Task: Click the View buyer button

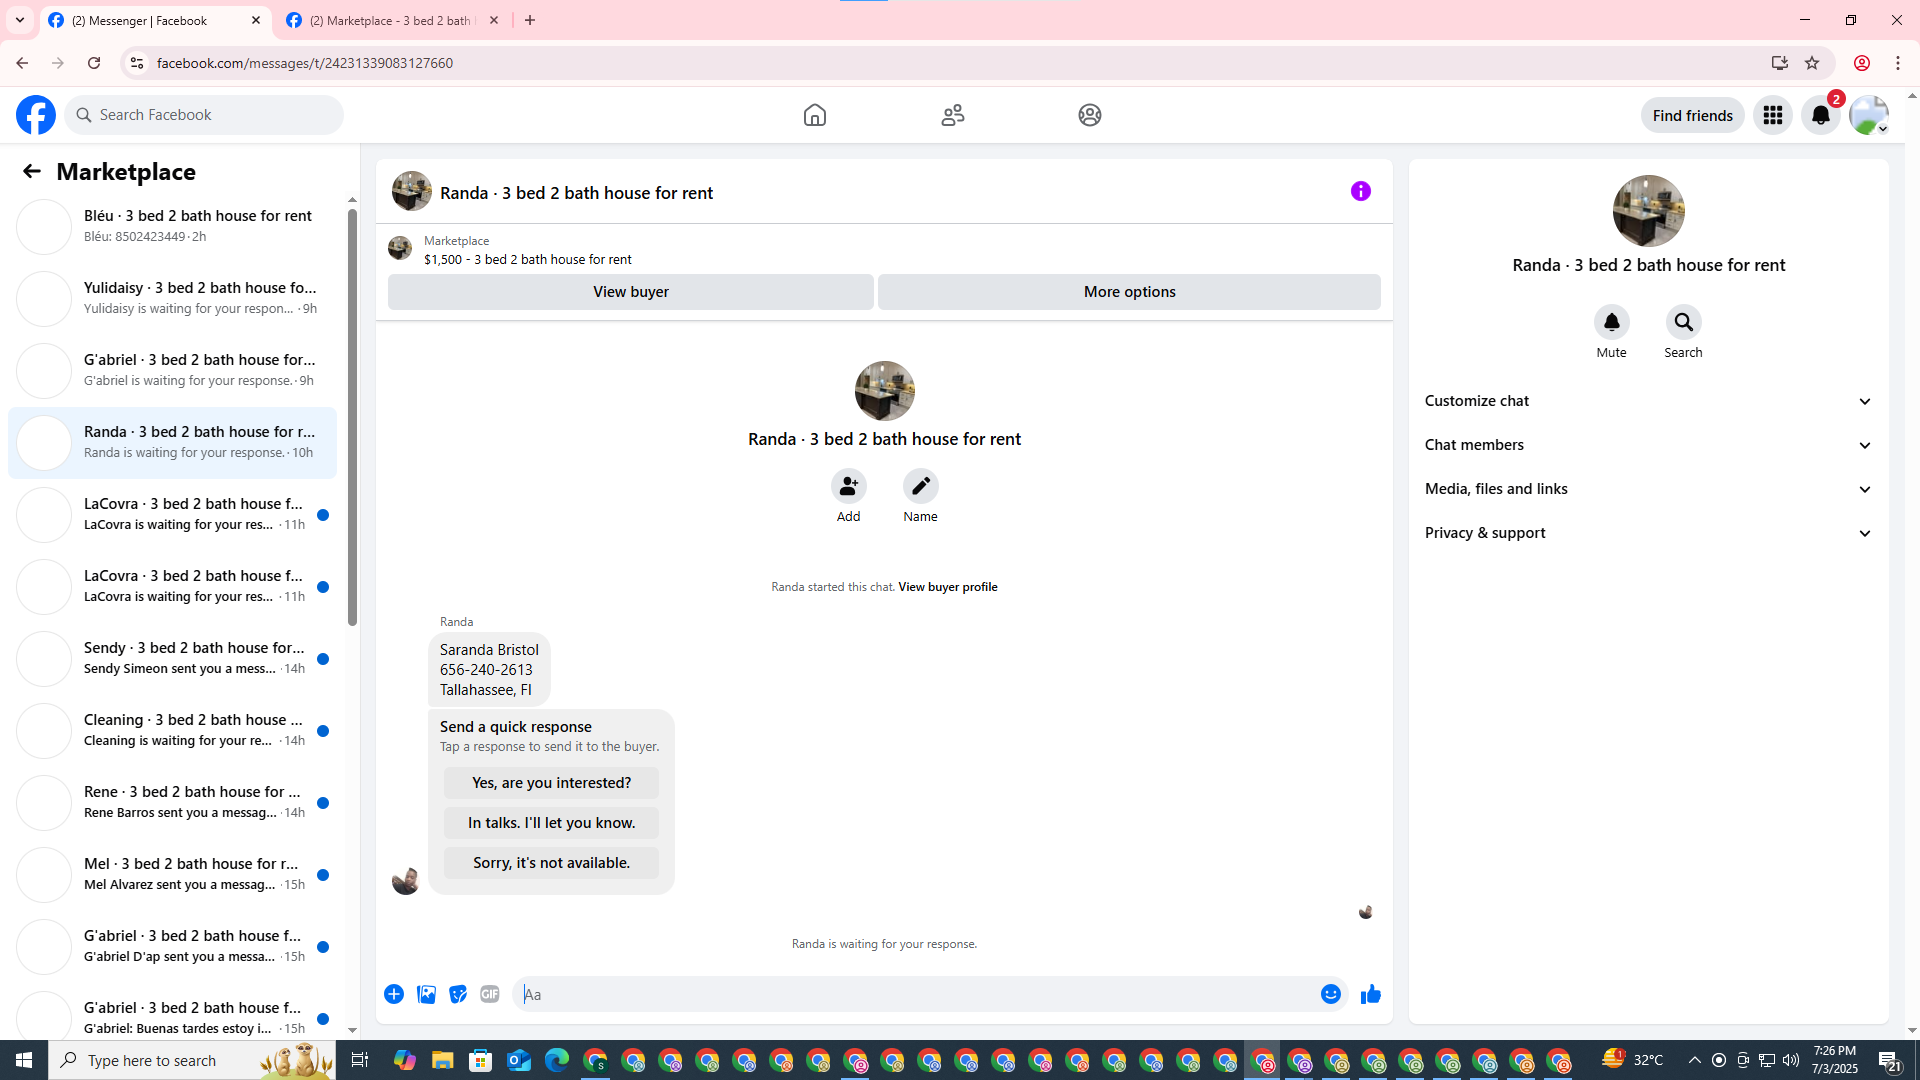Action: (630, 292)
